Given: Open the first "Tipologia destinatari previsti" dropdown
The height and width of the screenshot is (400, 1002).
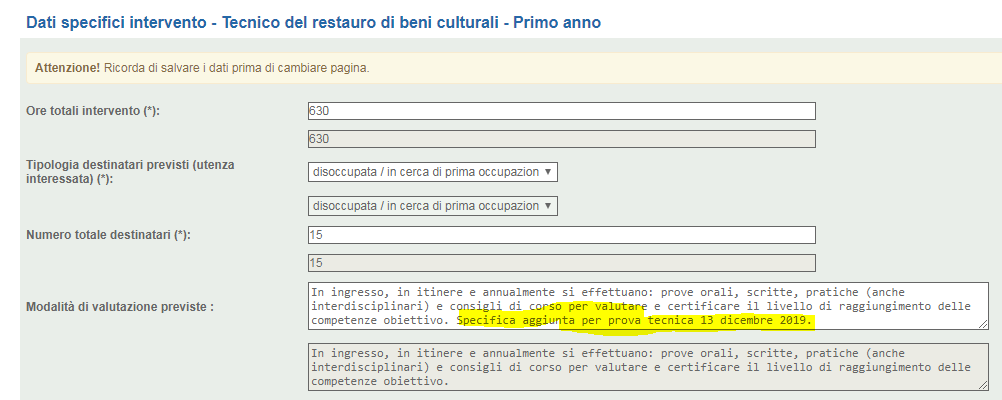Looking at the screenshot, I should tap(432, 172).
